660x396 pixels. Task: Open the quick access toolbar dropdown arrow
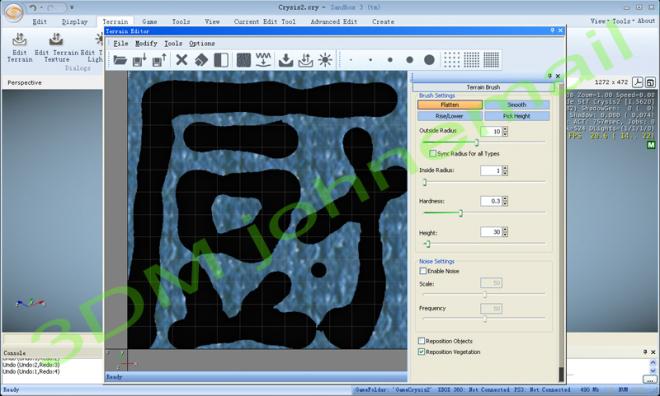point(72,8)
